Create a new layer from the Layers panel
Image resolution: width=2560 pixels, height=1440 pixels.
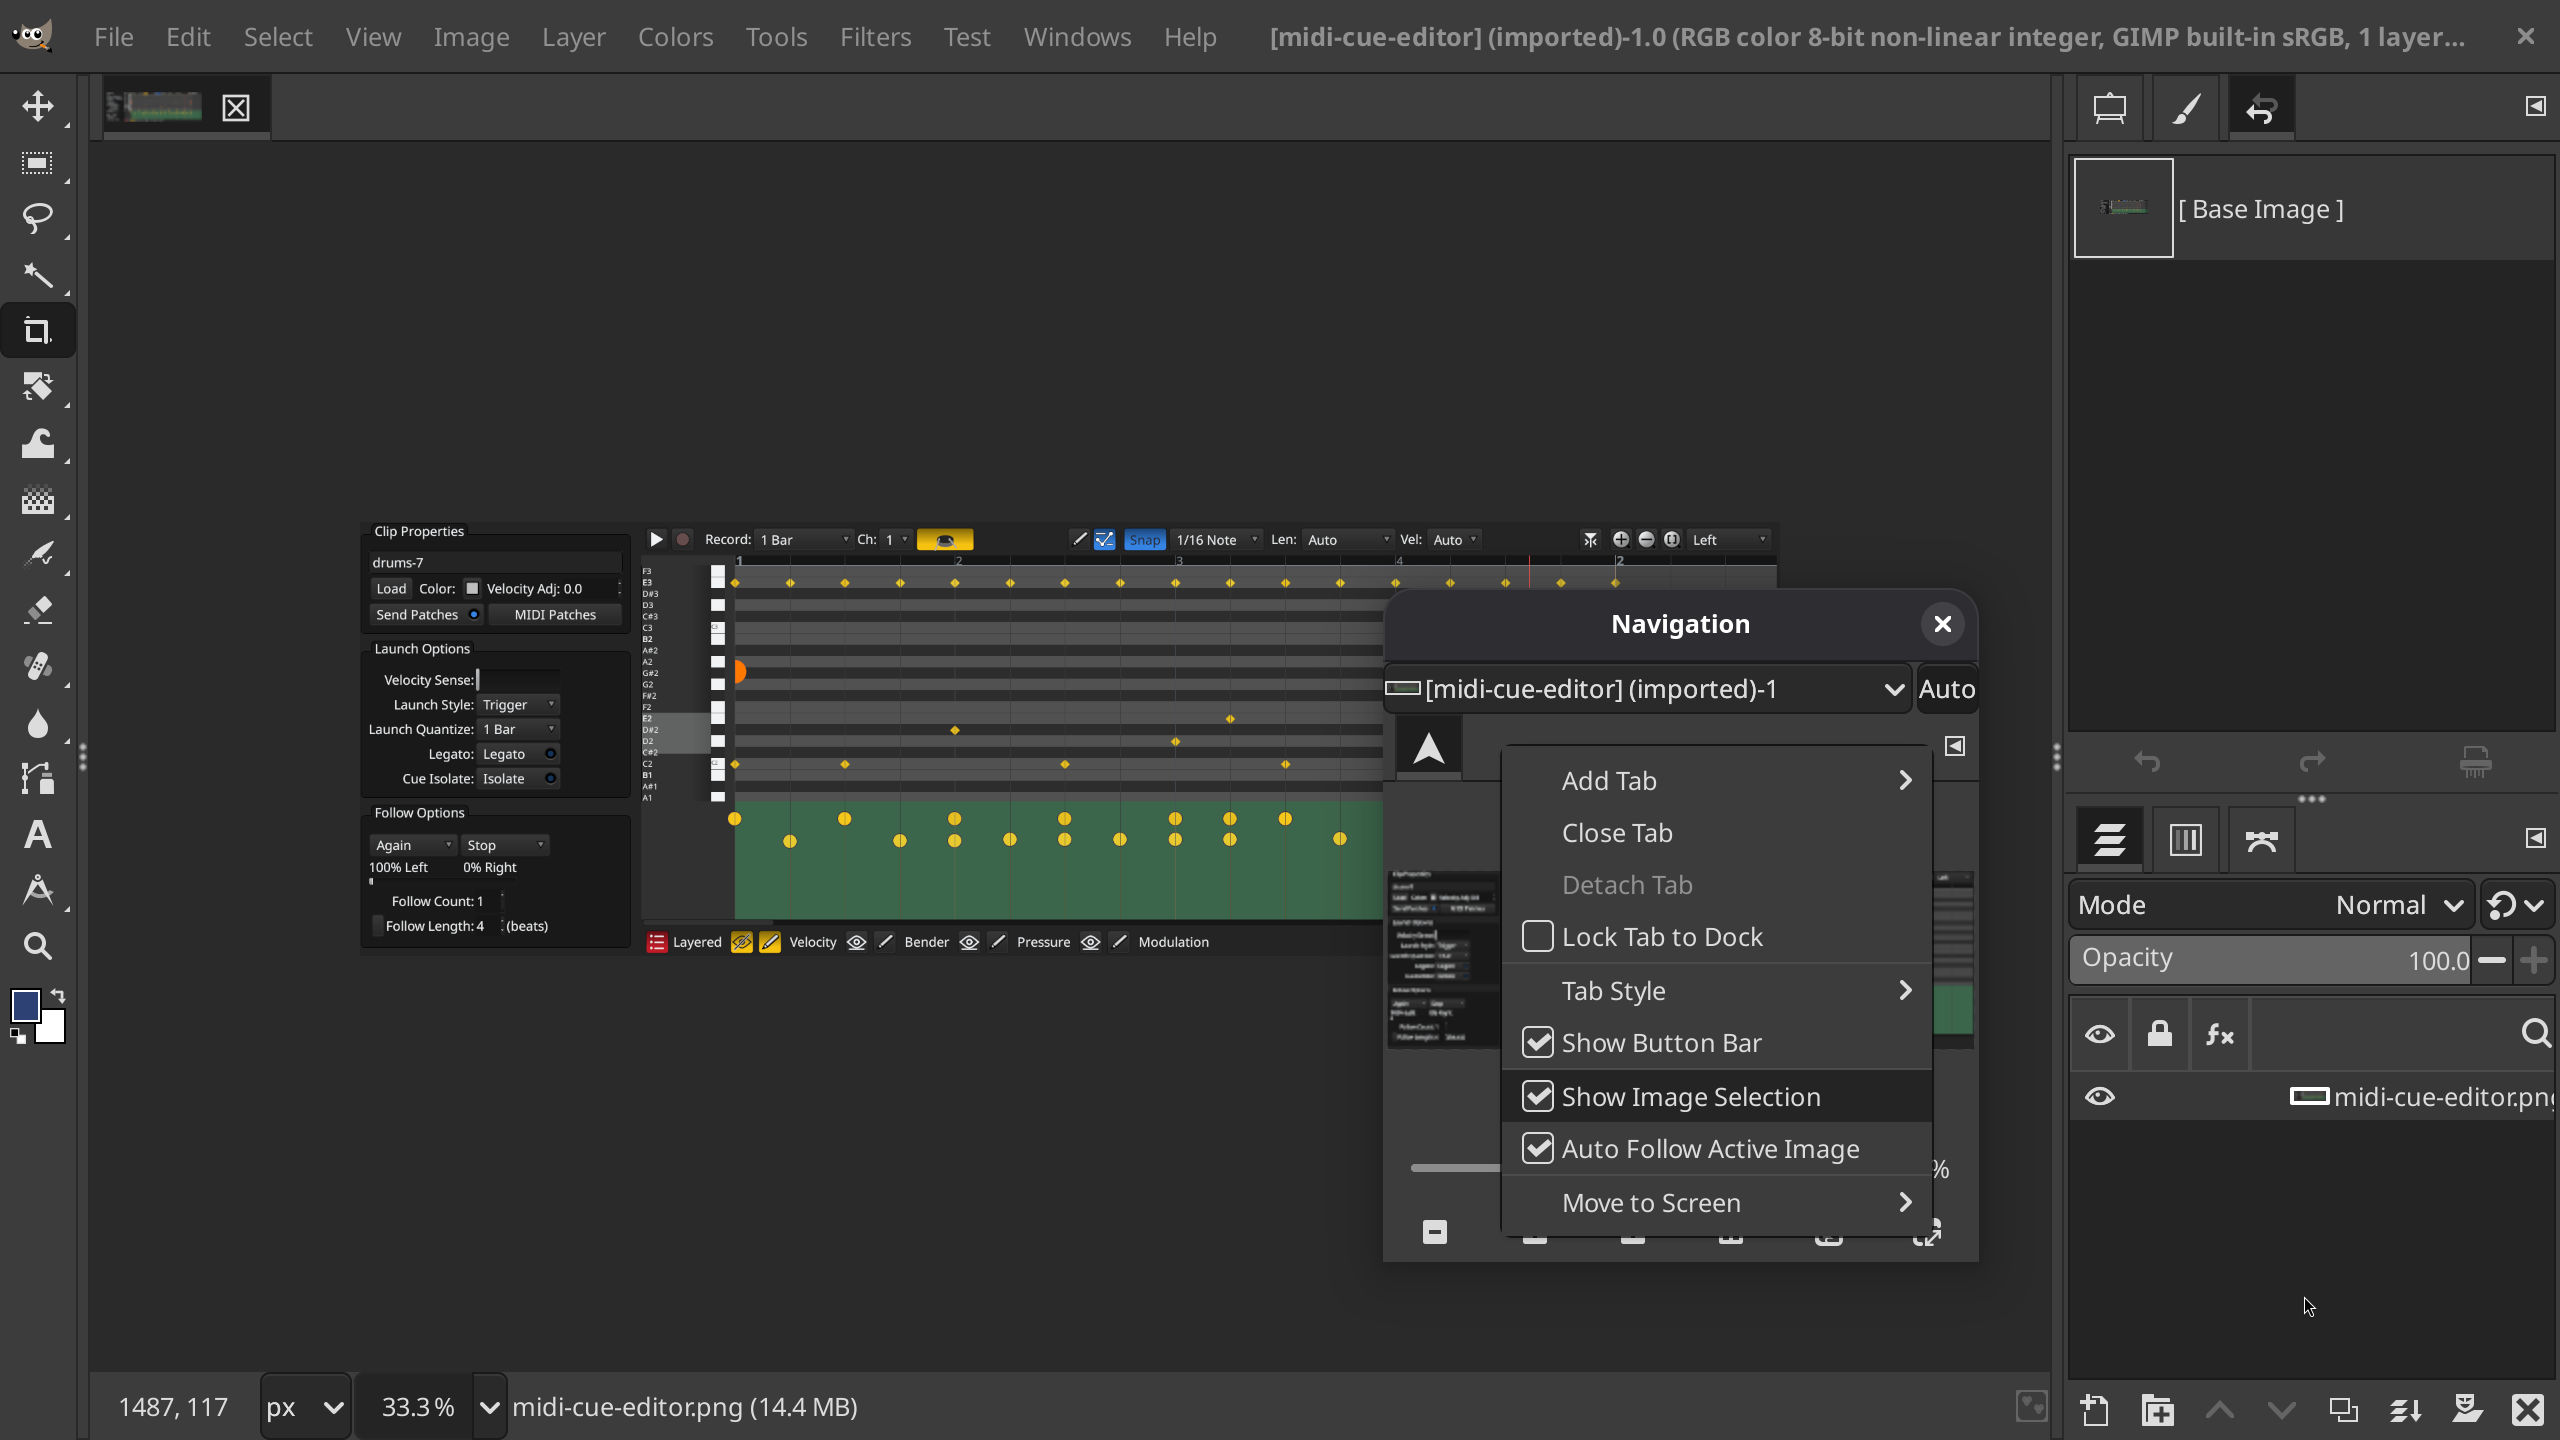click(x=2095, y=1410)
